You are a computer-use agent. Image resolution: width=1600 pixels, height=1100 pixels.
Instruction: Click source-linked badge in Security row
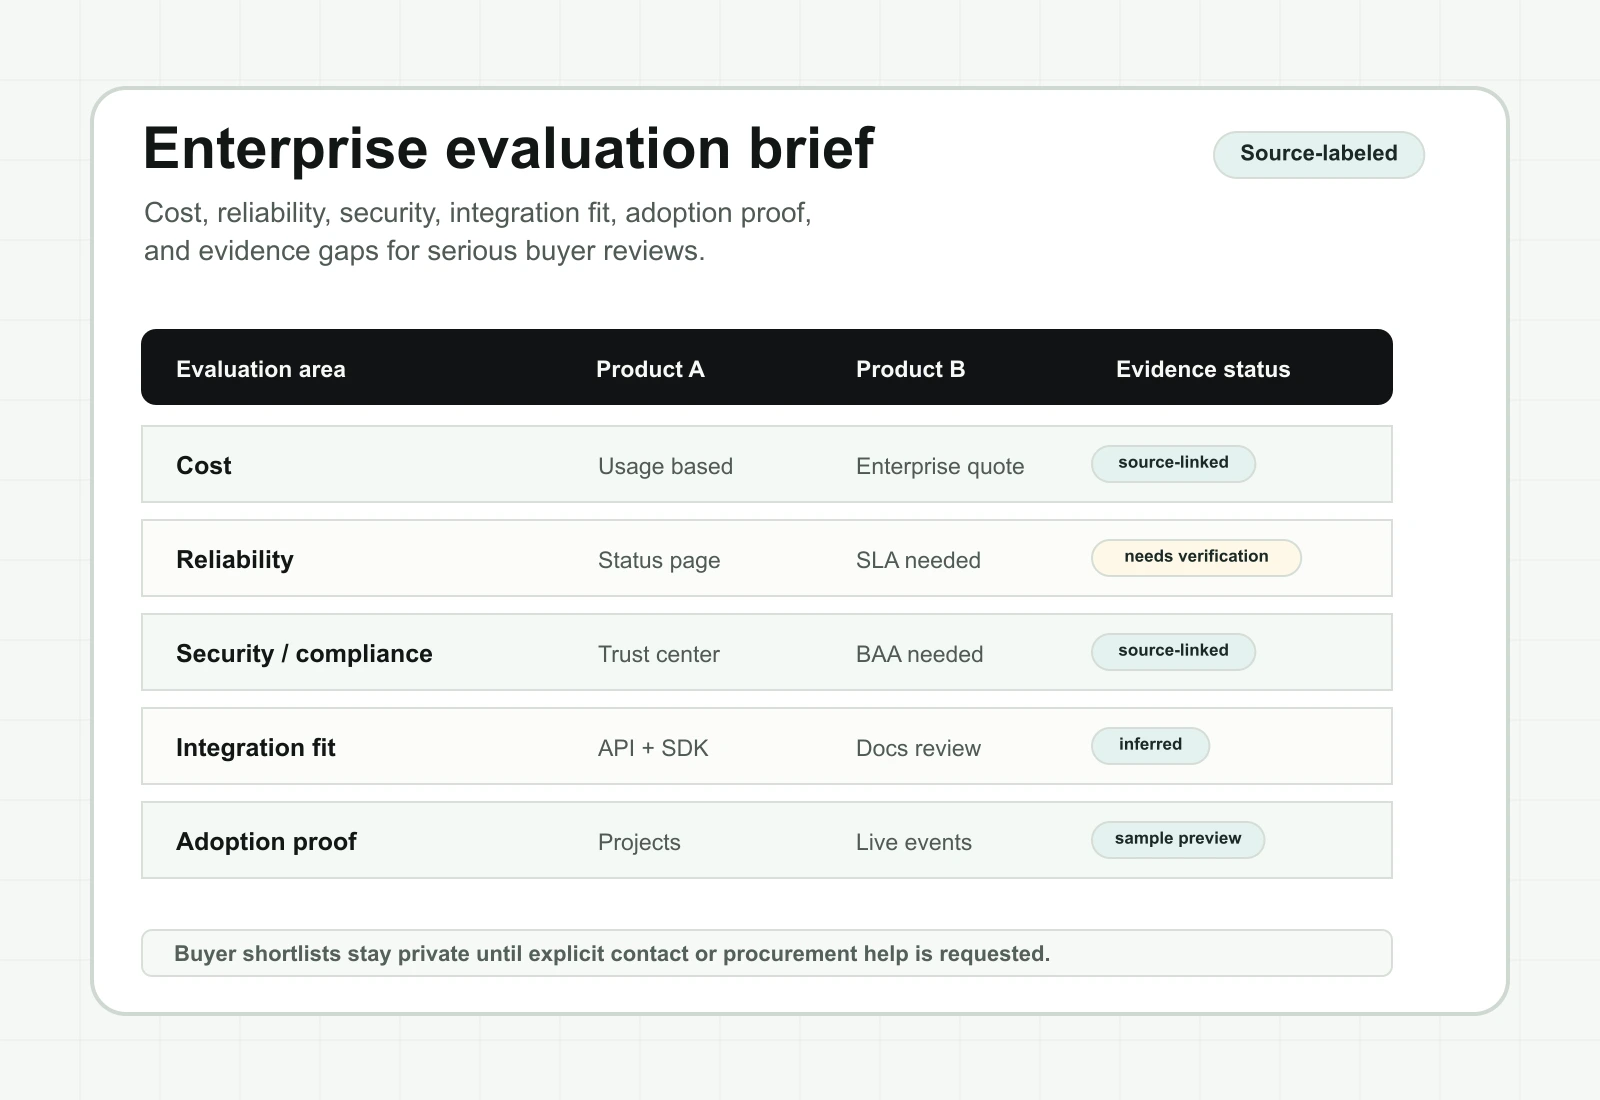coord(1173,651)
